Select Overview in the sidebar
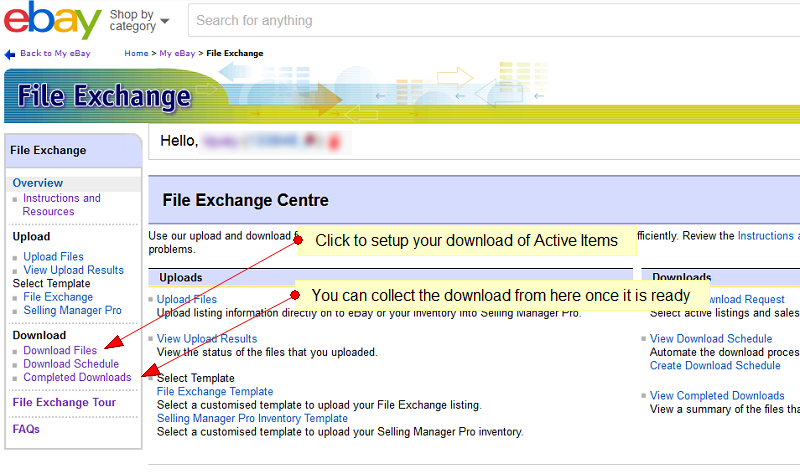The width and height of the screenshot is (800, 474). tap(37, 183)
